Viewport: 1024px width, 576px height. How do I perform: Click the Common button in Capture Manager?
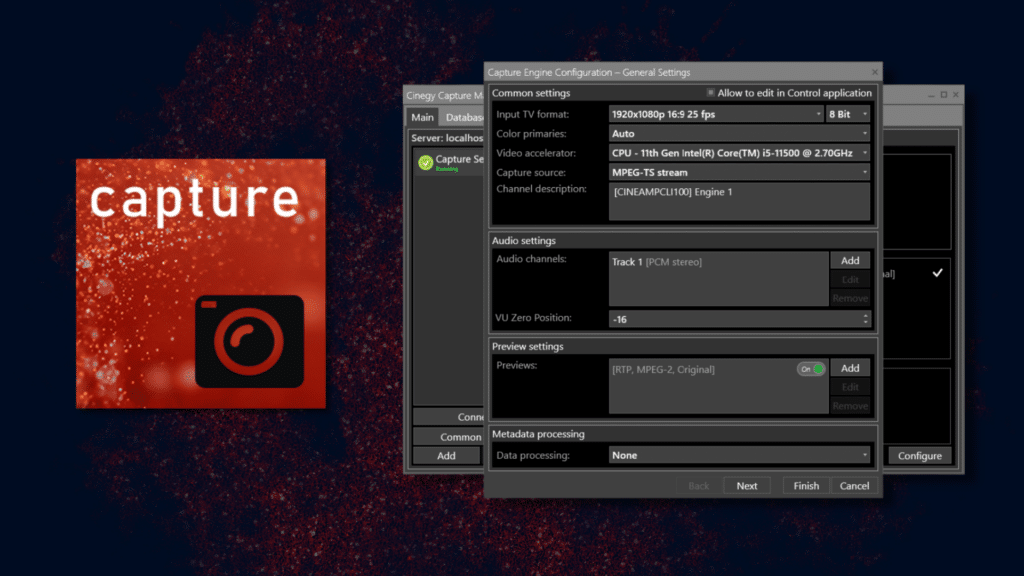(448, 436)
